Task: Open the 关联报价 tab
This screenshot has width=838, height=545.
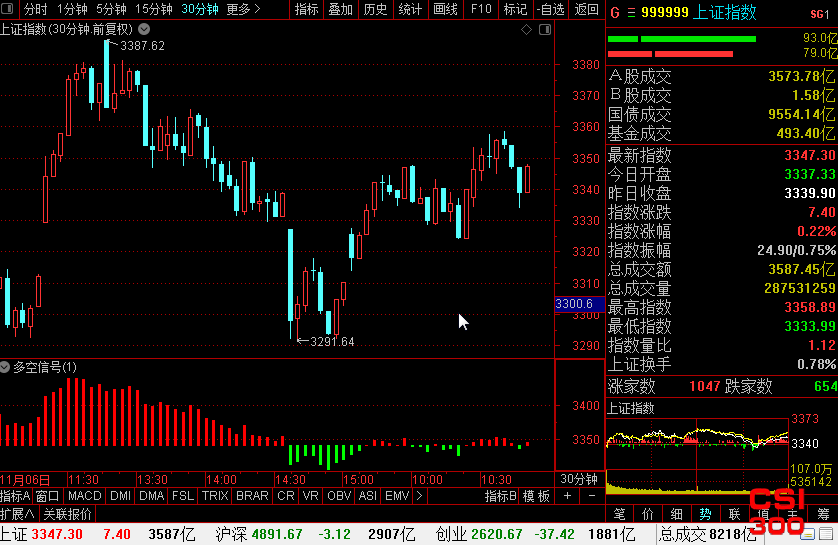Action: 67,514
